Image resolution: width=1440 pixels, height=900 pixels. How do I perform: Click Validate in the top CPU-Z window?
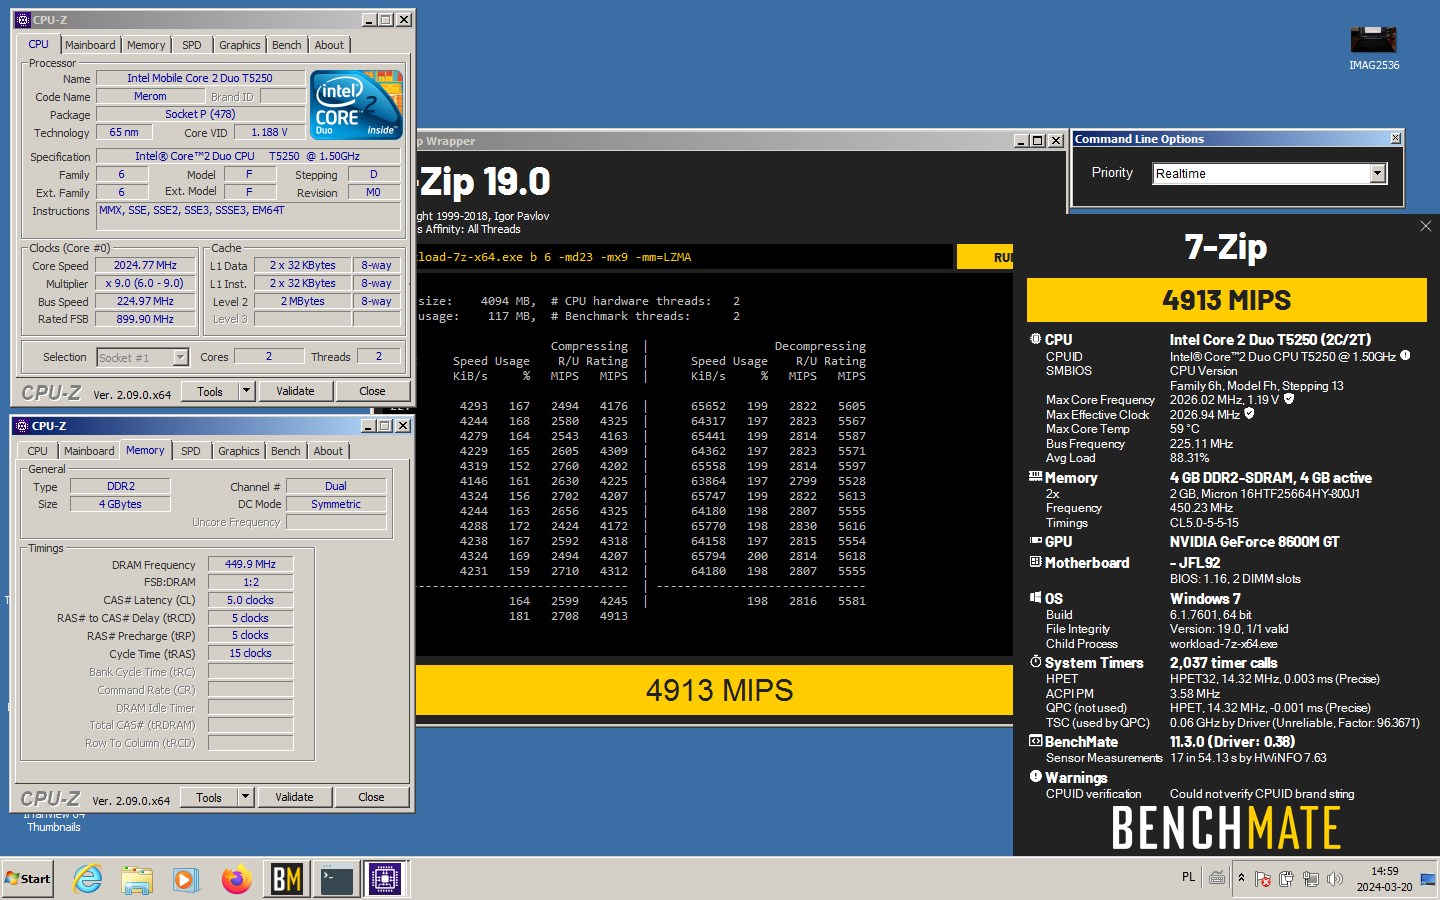[x=295, y=391]
